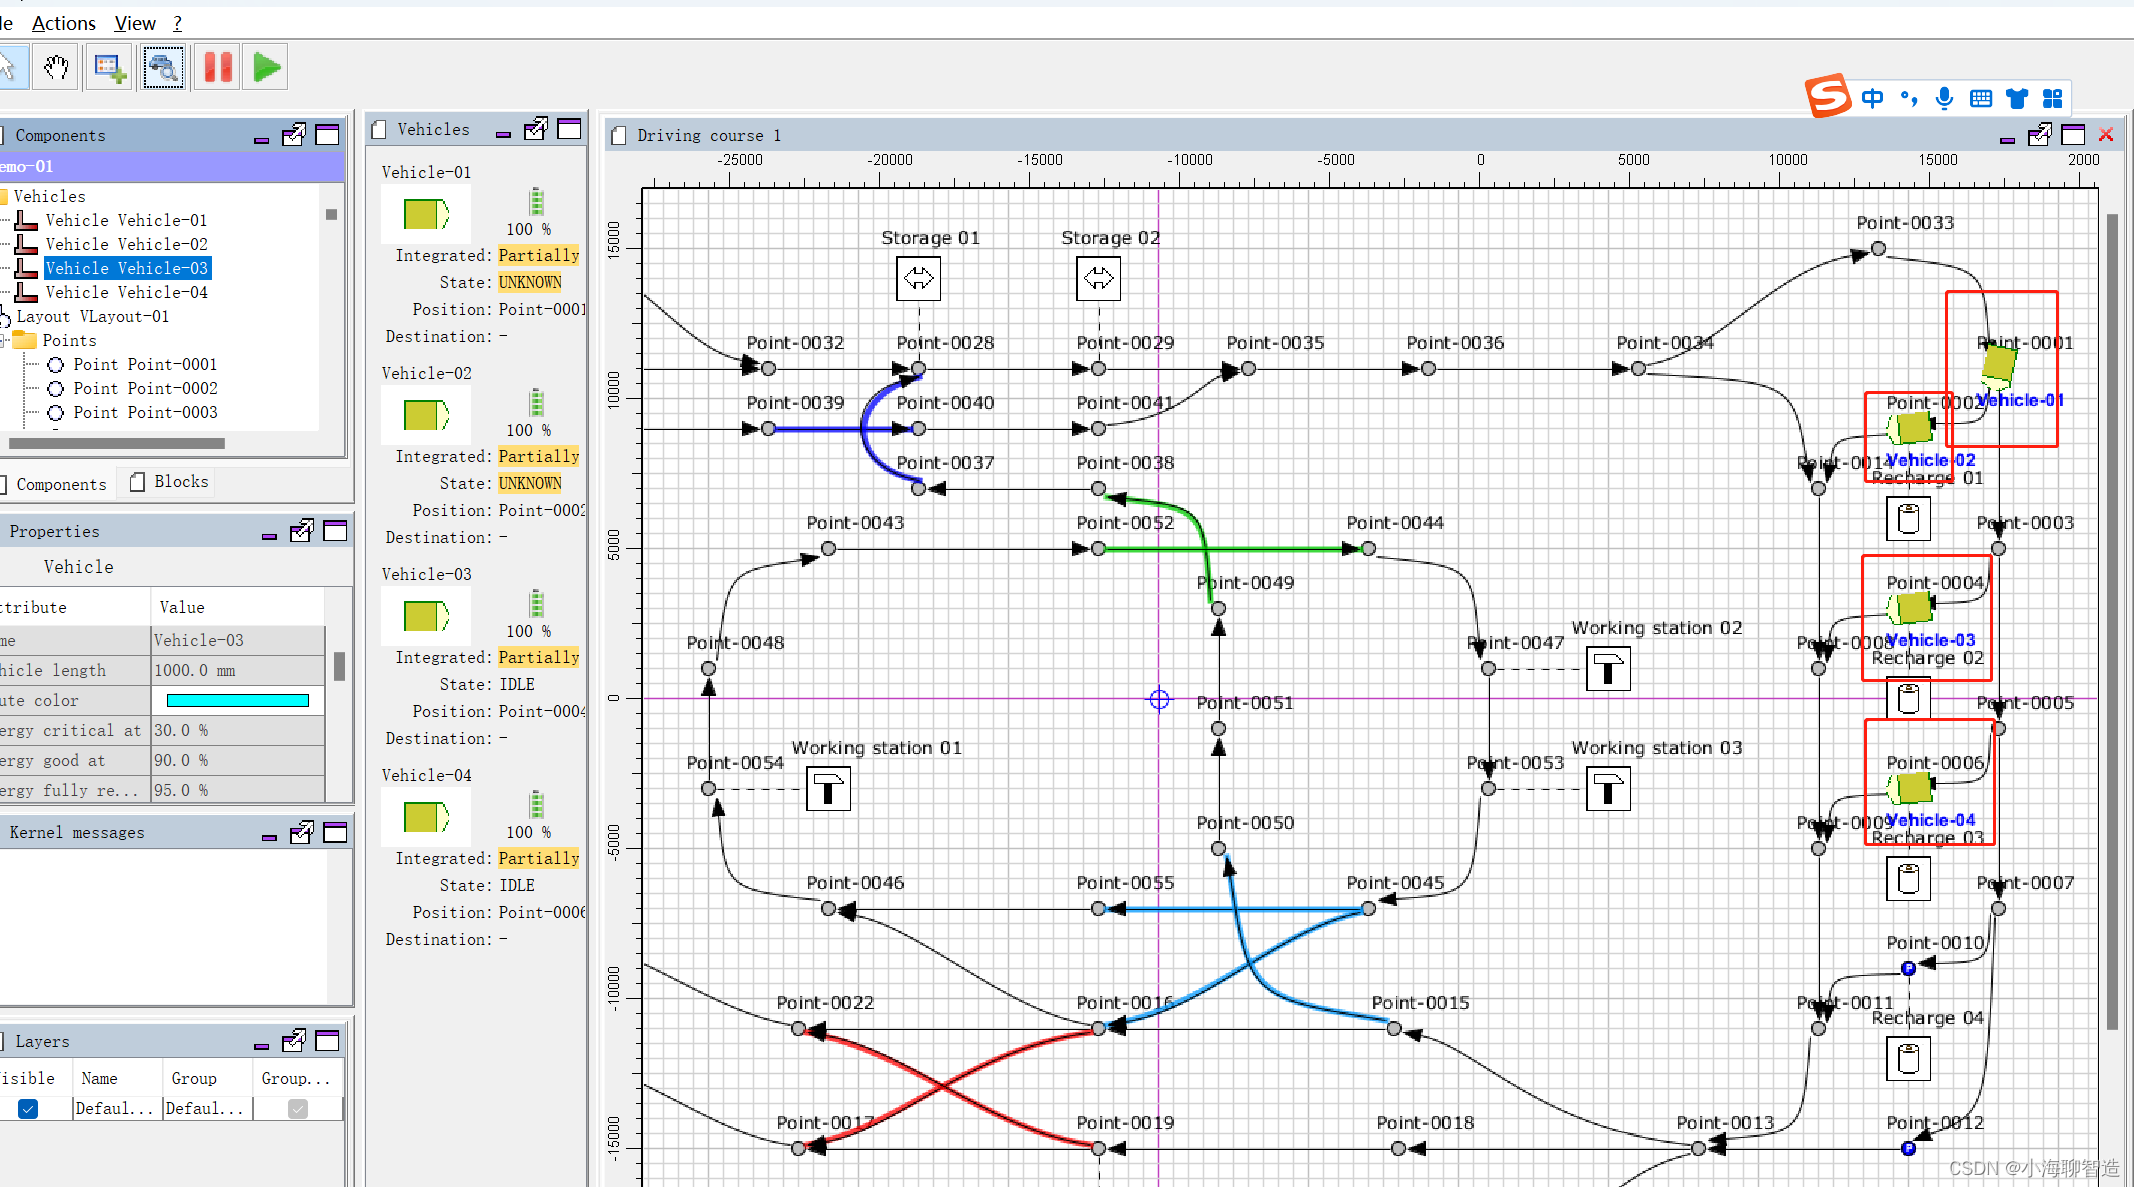Screen dimensions: 2135x1187
Task: Click the cyan route color swatch
Action: [x=237, y=700]
